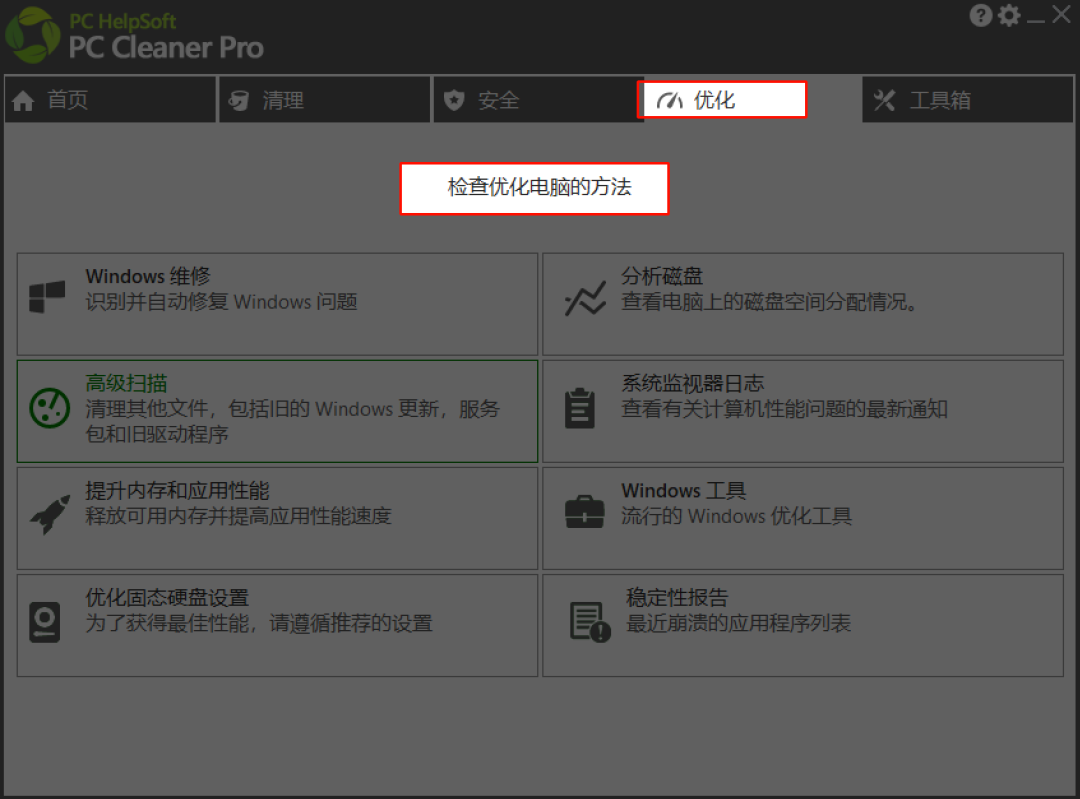Click the PC HelpSoft brand text
Image resolution: width=1080 pixels, height=799 pixels.
pyautogui.click(x=123, y=21)
